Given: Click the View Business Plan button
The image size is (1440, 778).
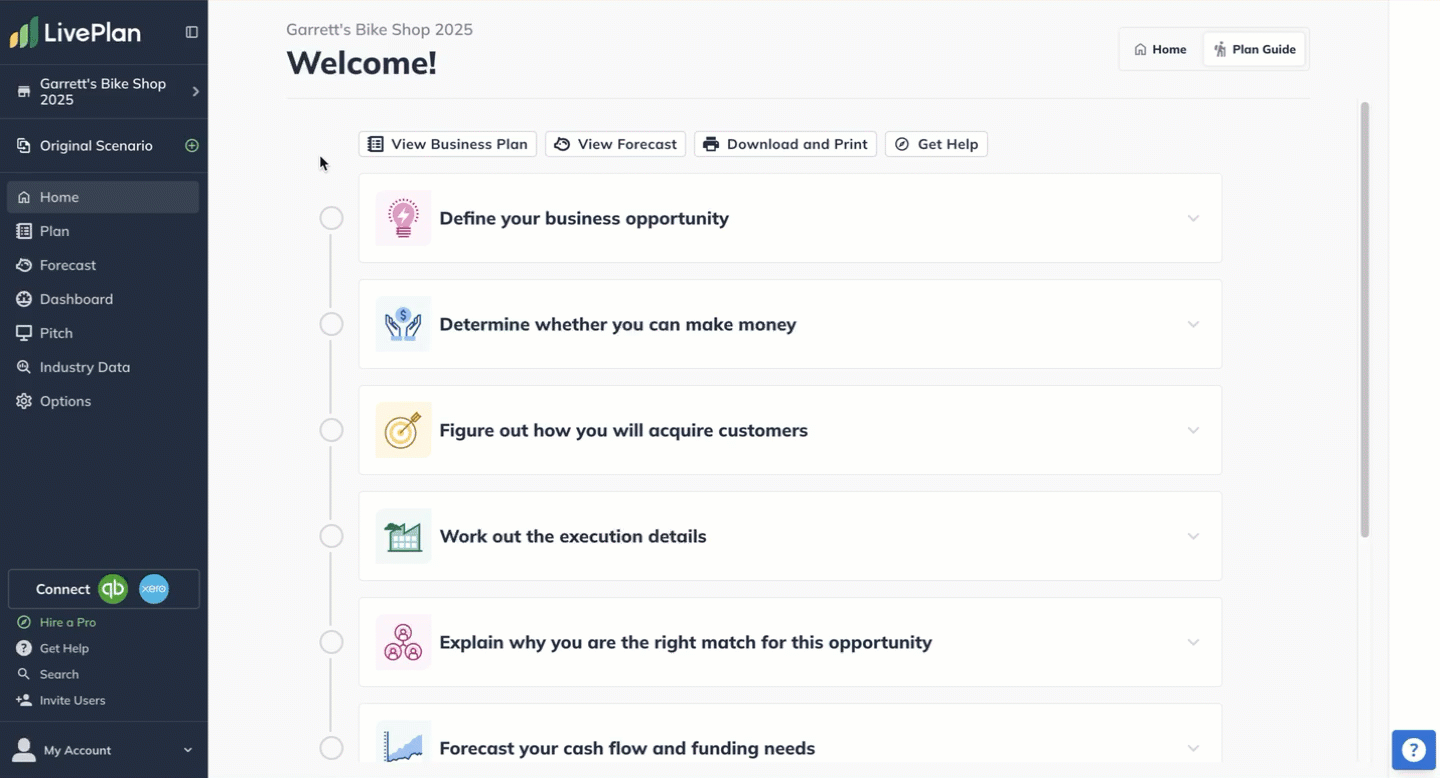Looking at the screenshot, I should point(447,143).
